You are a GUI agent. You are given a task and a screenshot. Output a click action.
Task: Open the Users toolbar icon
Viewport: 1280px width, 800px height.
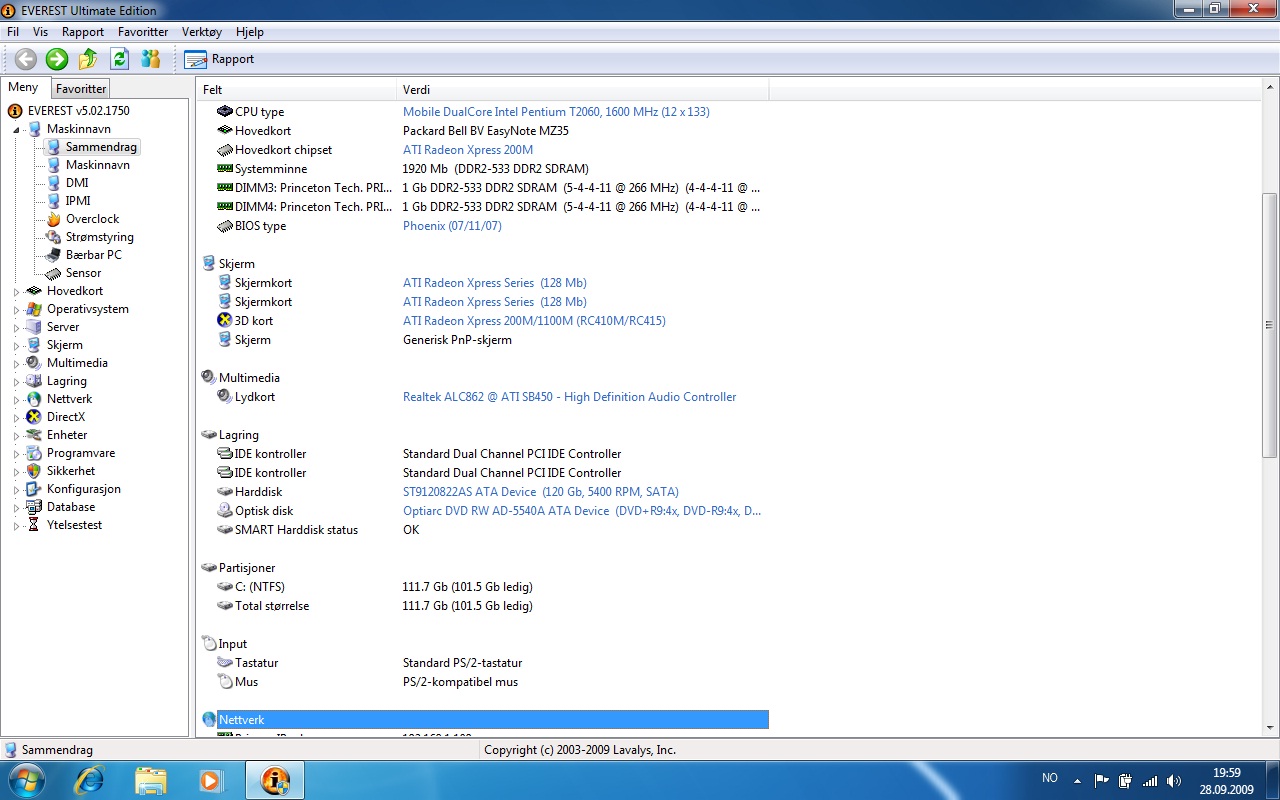(x=150, y=59)
